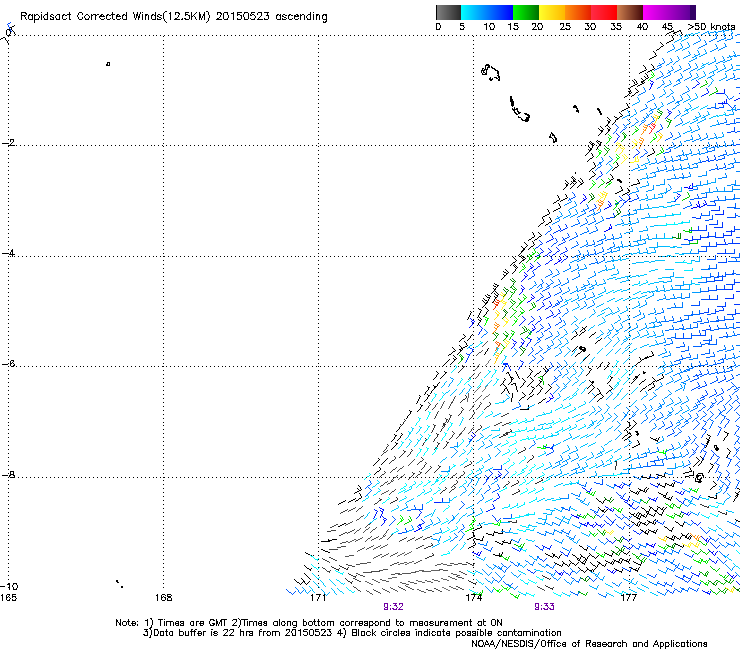Click the 'NOAA/NESDIS/Office of Research and Applications' credit
Image resolution: width=740 pixels, height=650 pixels.
point(589,644)
